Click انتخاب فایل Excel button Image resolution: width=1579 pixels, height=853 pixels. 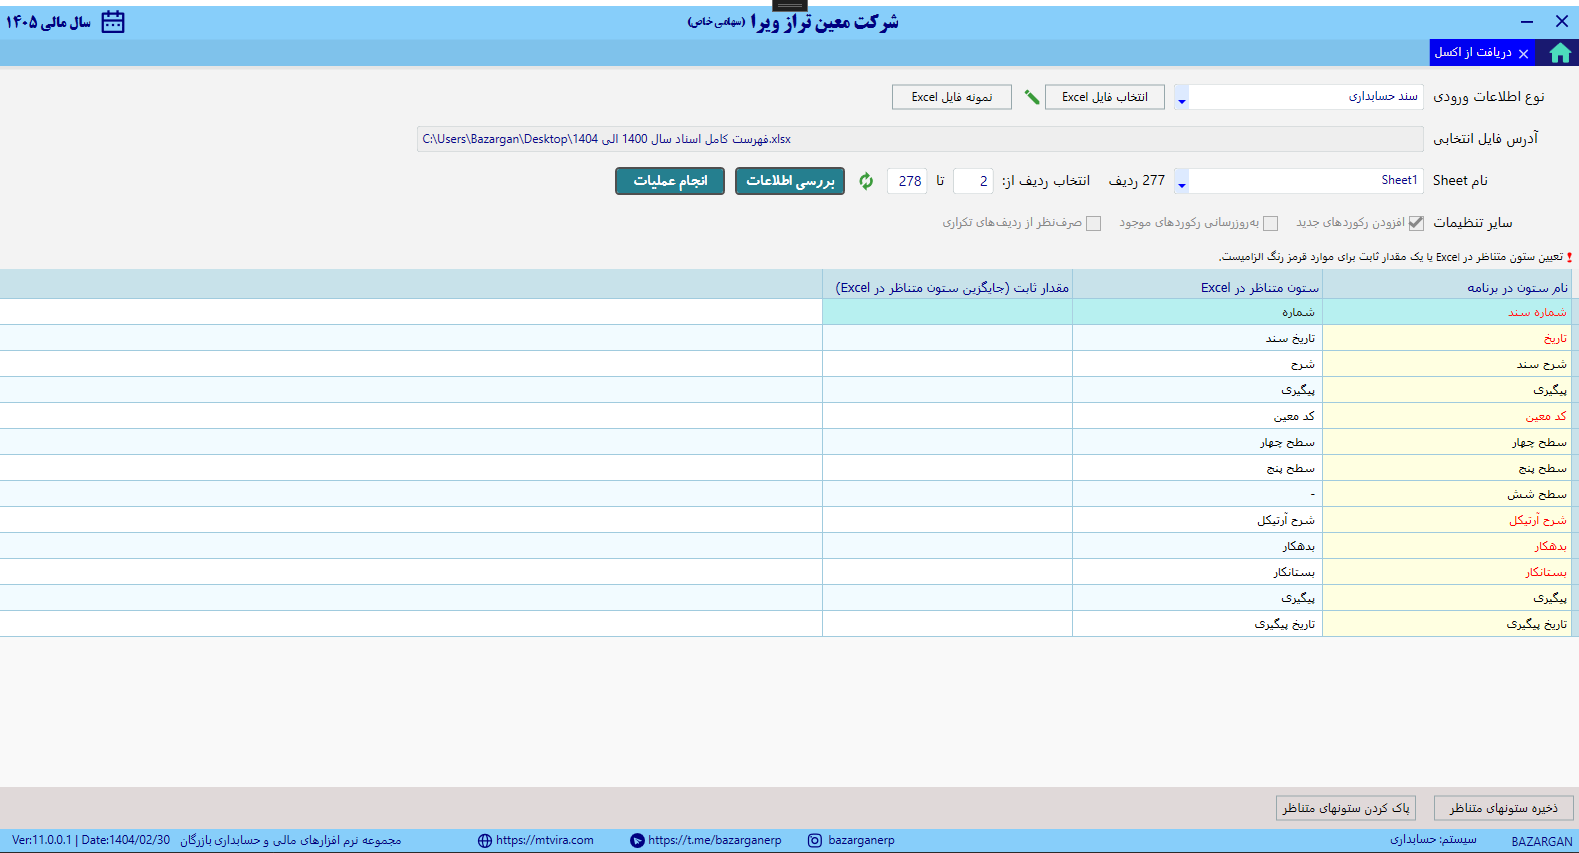pos(1105,97)
